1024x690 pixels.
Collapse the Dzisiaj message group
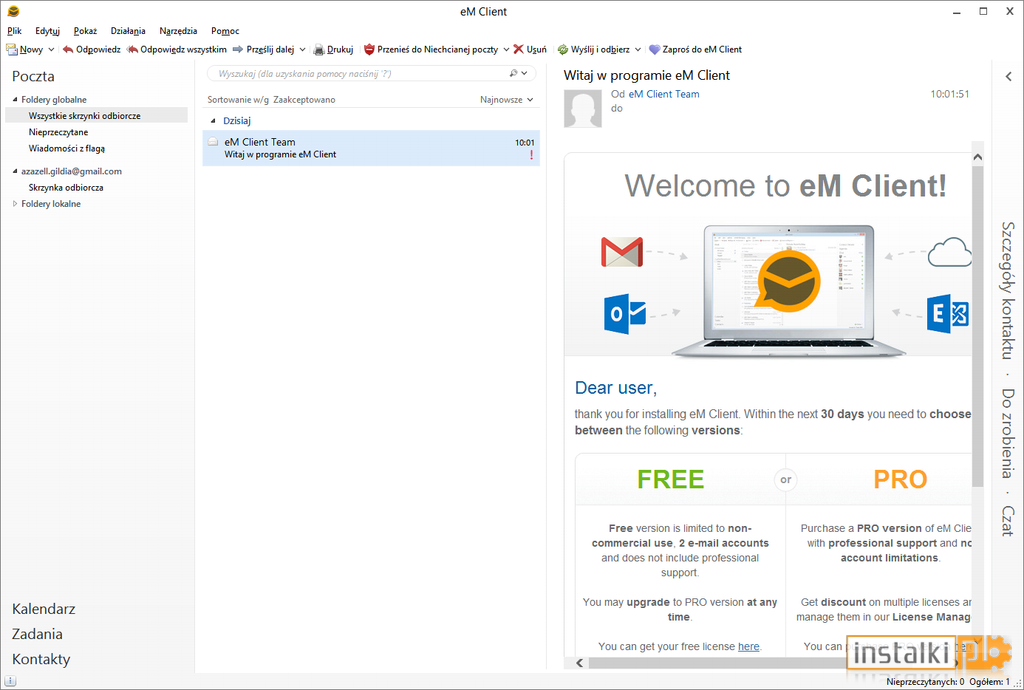[213, 121]
